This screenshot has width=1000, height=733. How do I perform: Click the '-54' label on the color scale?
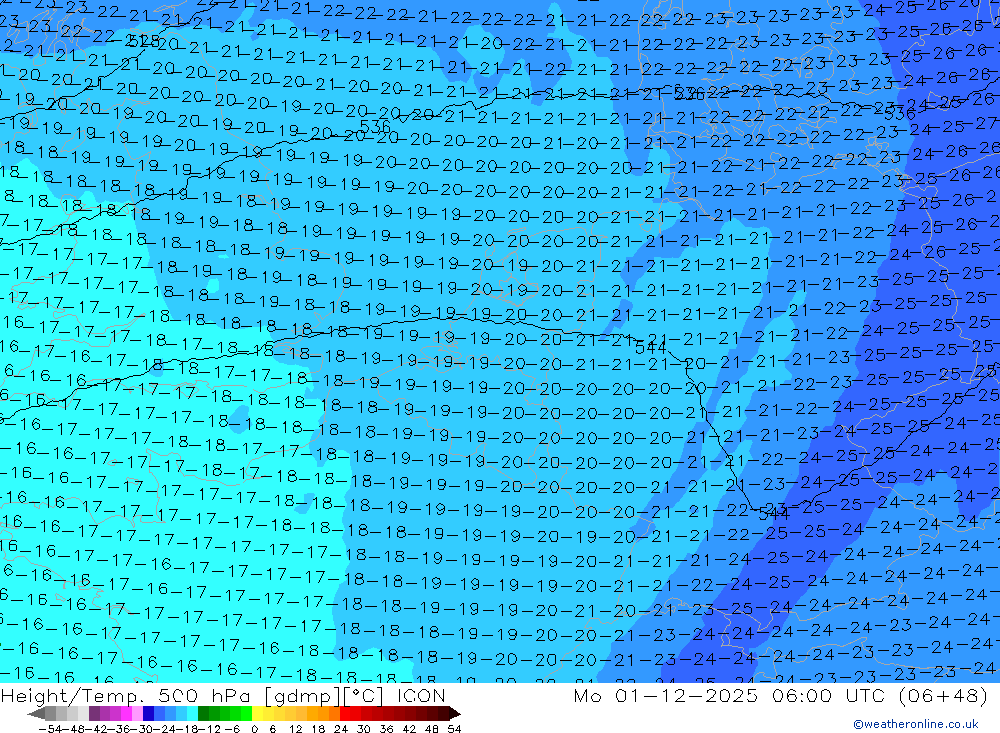(x=50, y=729)
